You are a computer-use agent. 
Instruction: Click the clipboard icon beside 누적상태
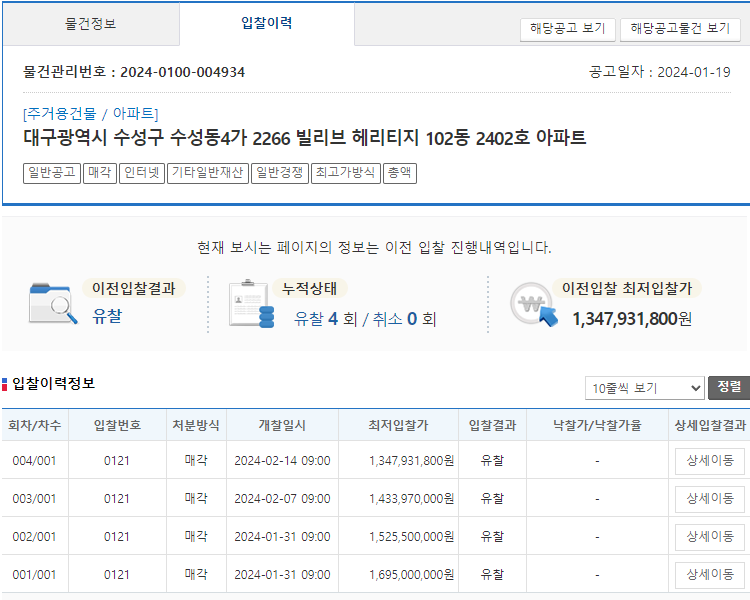(x=252, y=304)
